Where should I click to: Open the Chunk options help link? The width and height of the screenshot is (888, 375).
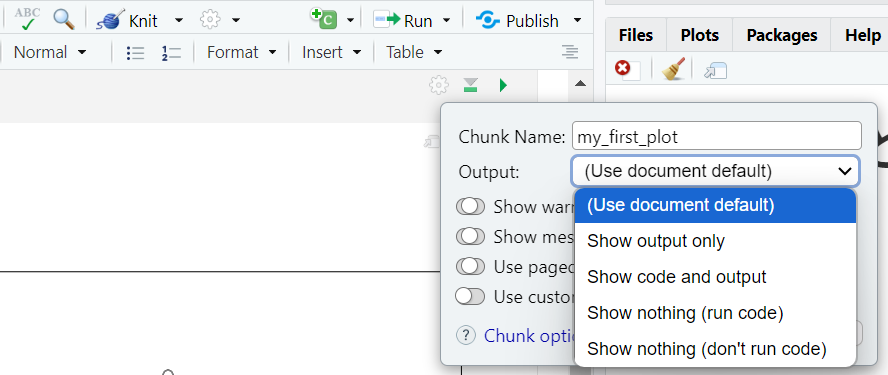coord(528,335)
